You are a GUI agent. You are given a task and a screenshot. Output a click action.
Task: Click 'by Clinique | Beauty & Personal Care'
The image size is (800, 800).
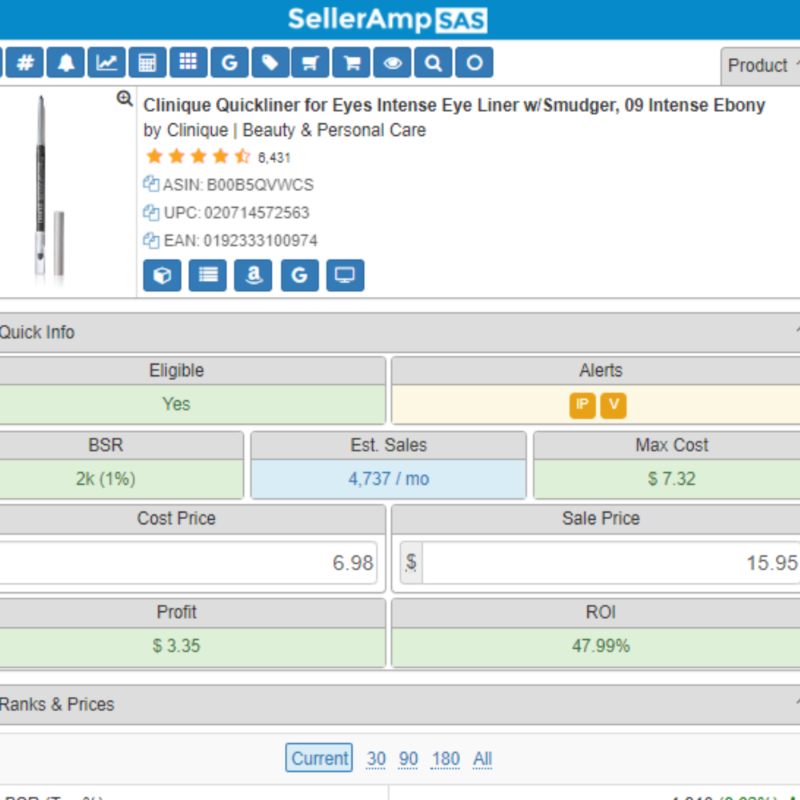tap(284, 130)
